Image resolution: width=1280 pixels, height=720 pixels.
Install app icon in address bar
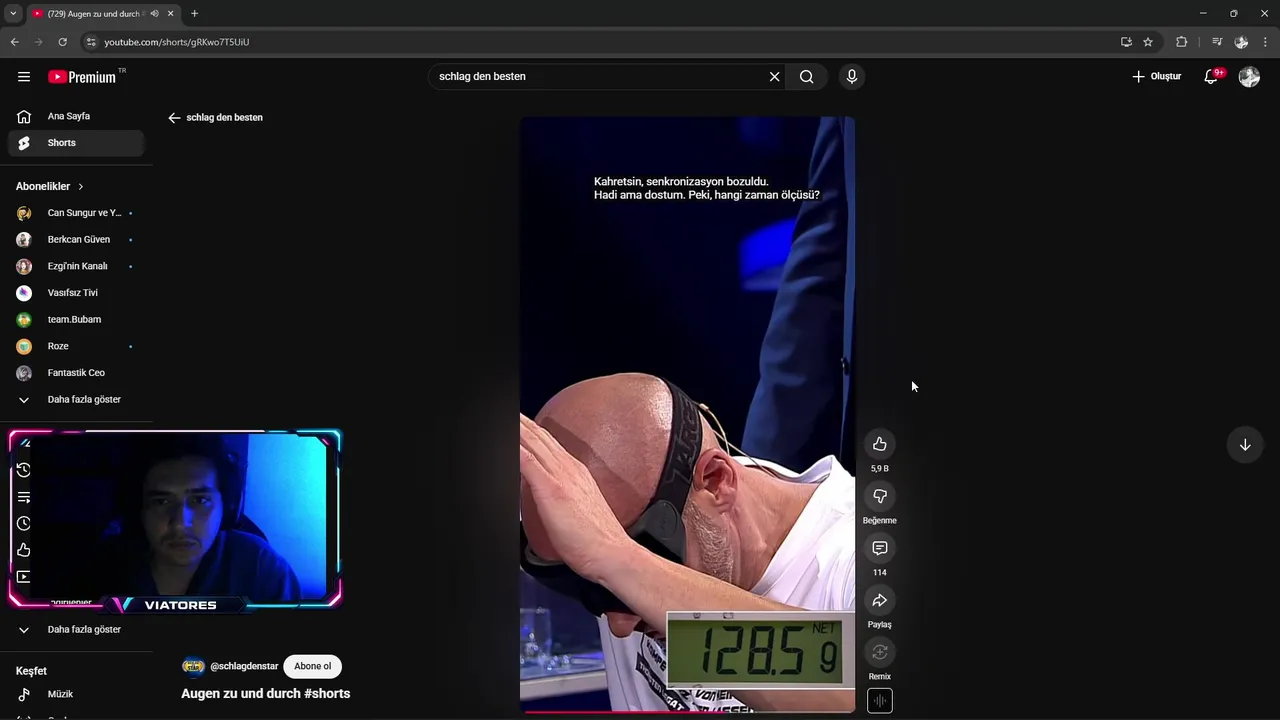[x=1126, y=42]
